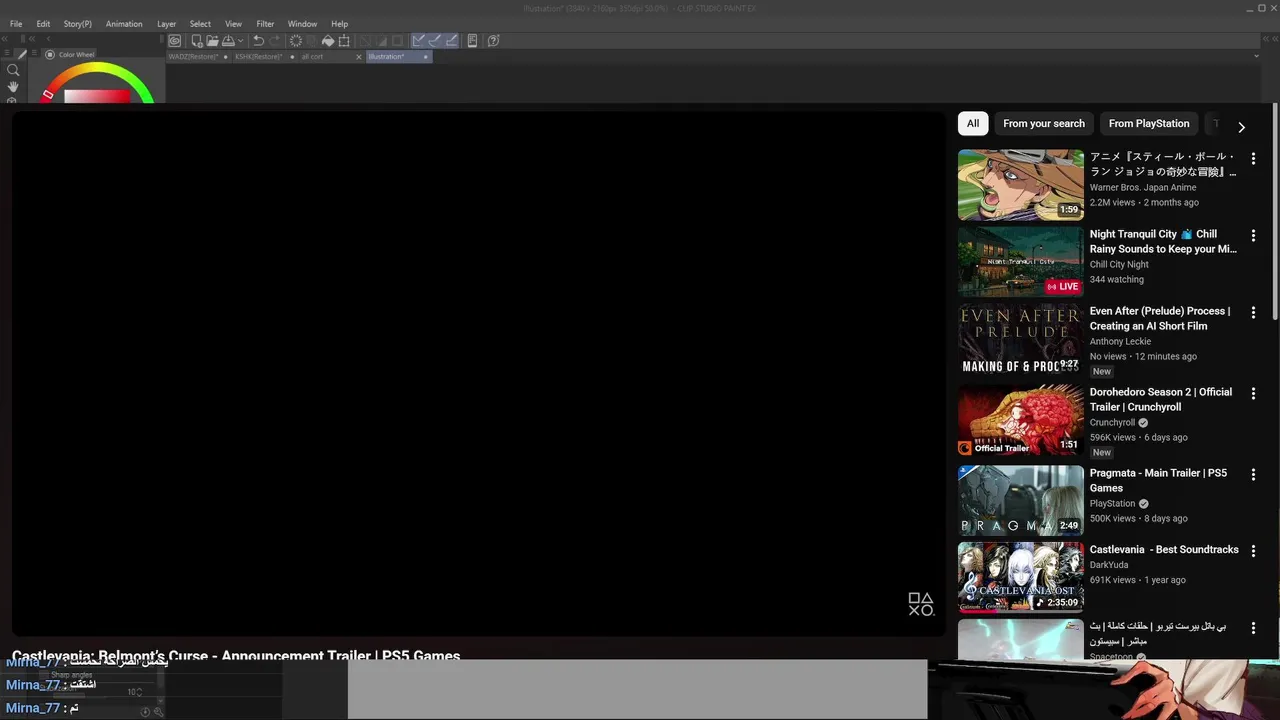Open the Select menu
The height and width of the screenshot is (720, 1280).
coord(200,24)
